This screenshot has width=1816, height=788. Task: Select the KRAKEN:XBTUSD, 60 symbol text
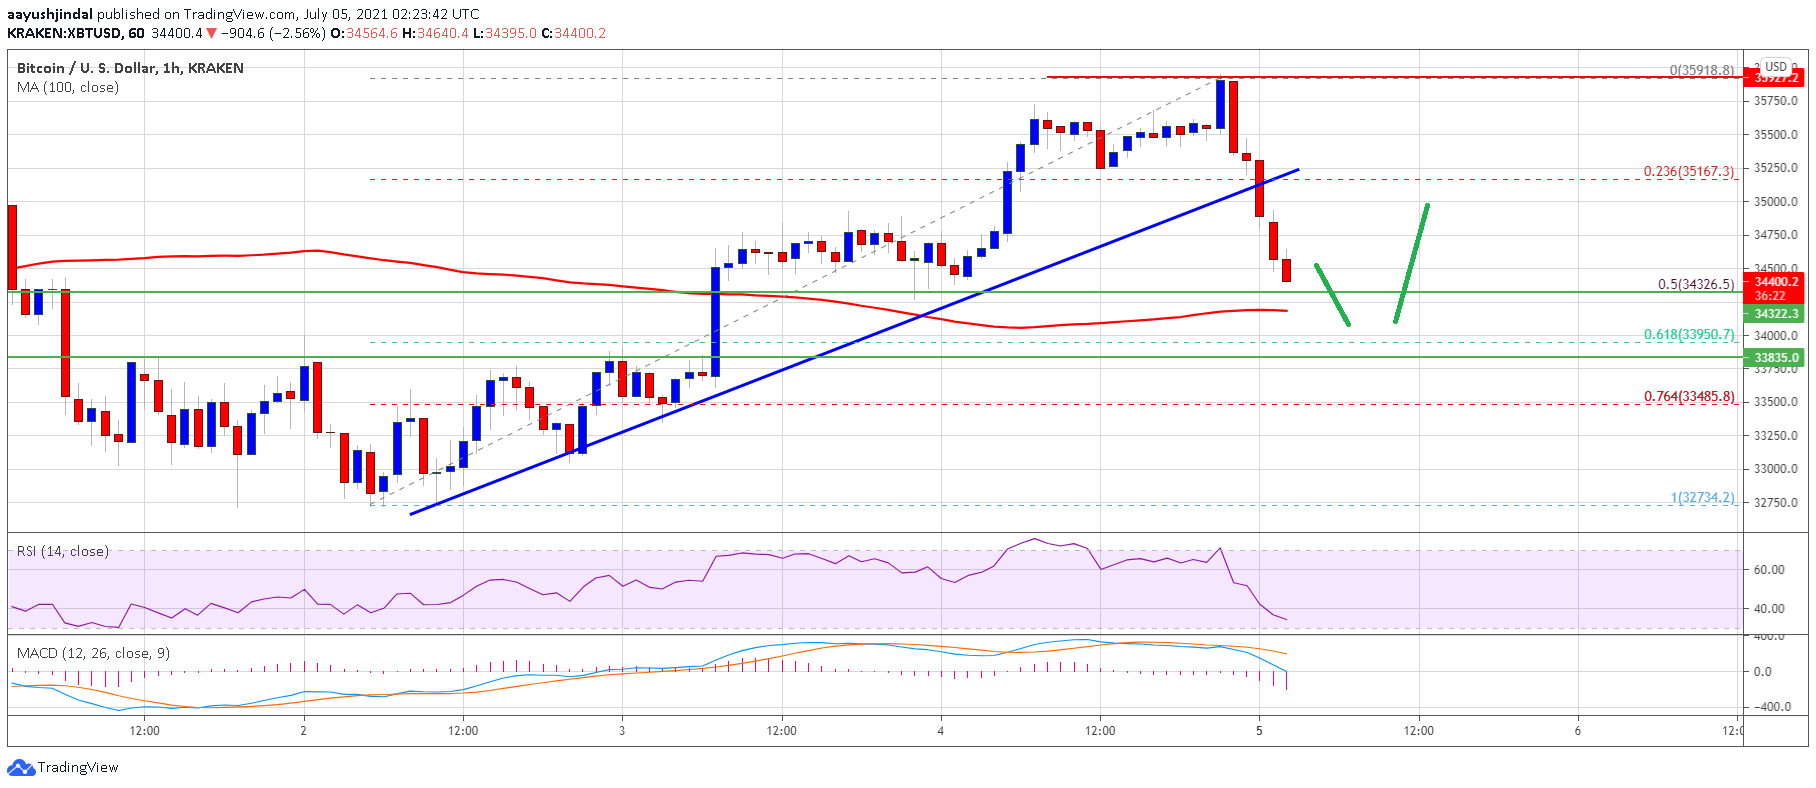[76, 33]
